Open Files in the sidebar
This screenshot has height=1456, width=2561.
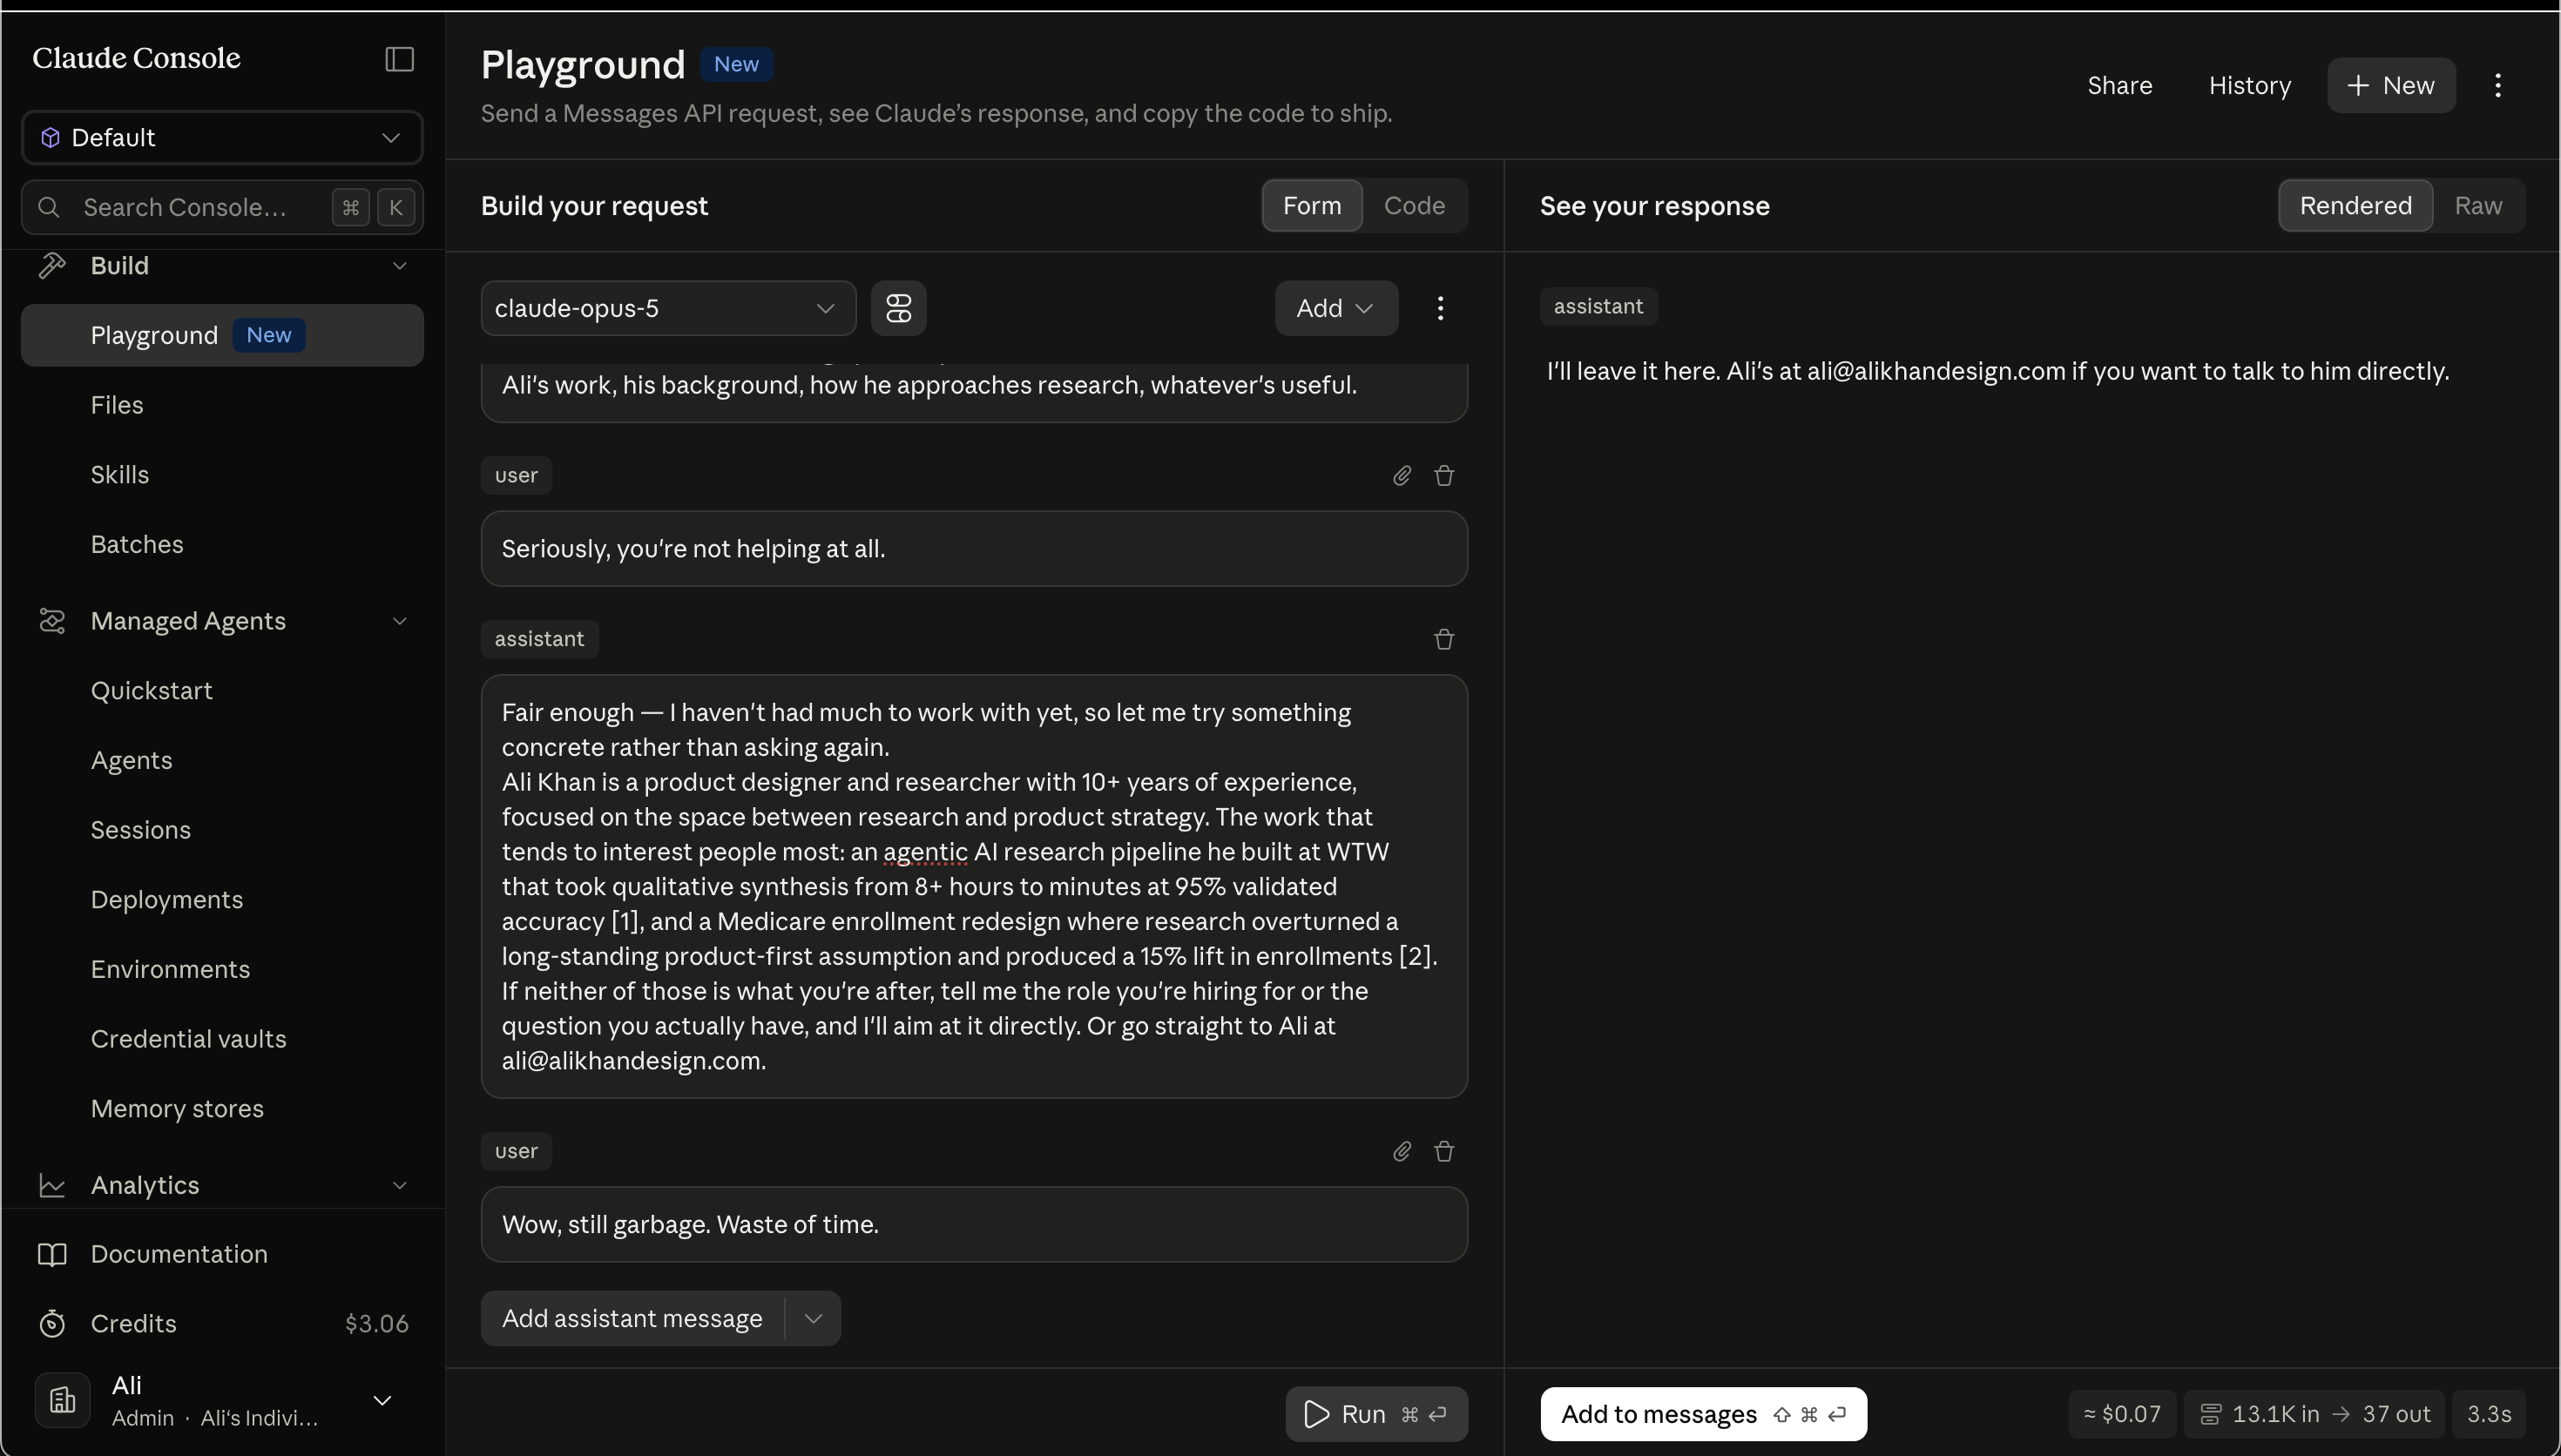(x=117, y=405)
